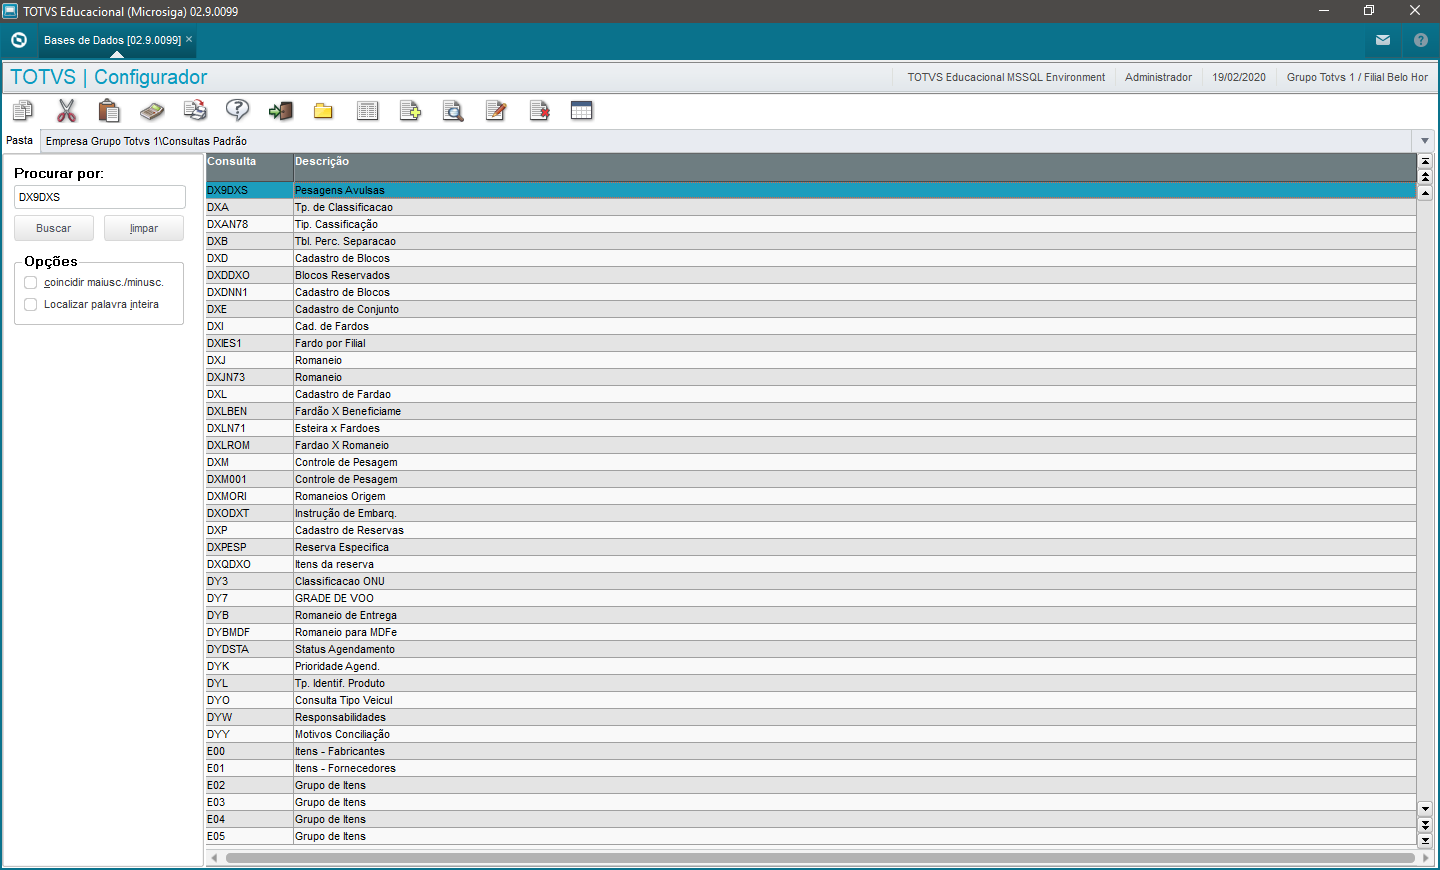Select the E00 Itens - Fabricantes row
Screen dimensions: 1440x870
pos(811,751)
